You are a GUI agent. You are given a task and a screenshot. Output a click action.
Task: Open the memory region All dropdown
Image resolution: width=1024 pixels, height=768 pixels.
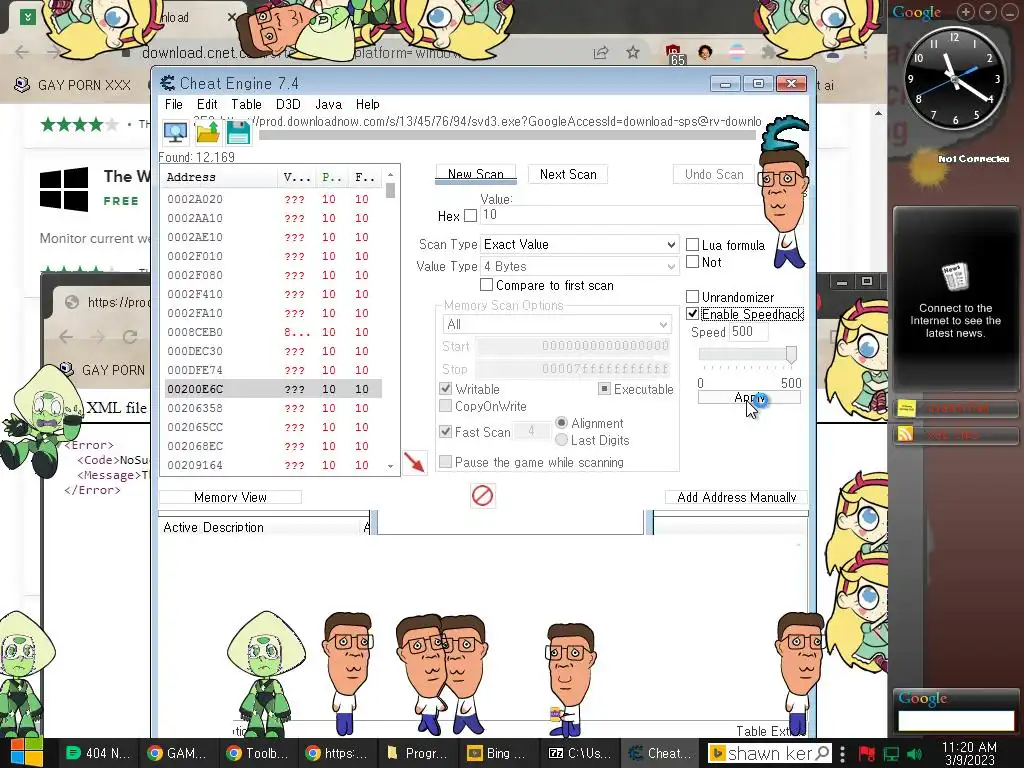(556, 325)
